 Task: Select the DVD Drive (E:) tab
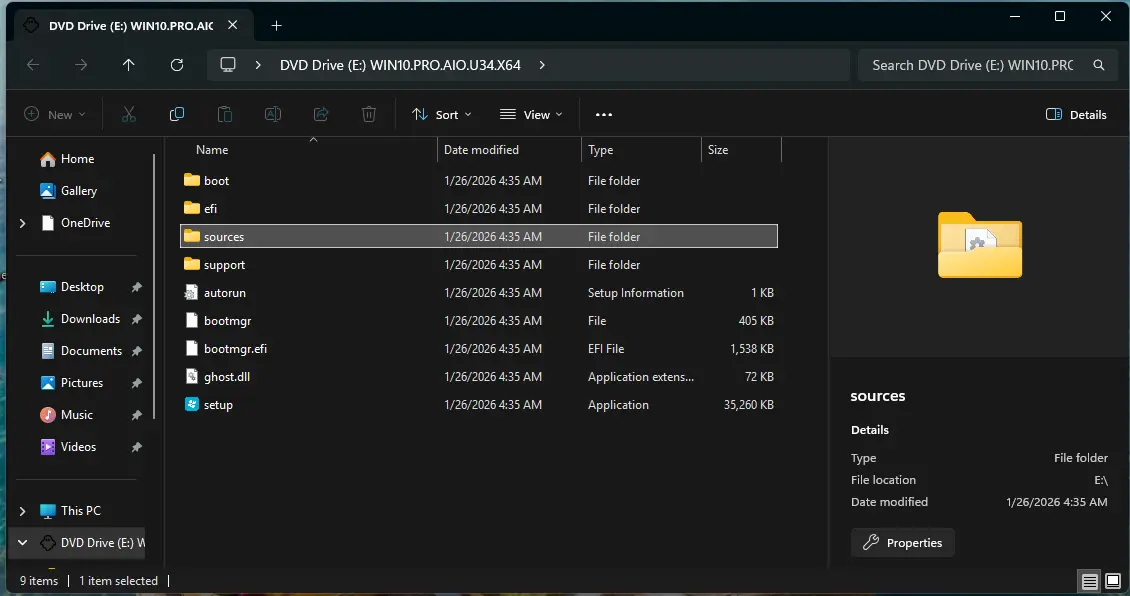tap(130, 25)
